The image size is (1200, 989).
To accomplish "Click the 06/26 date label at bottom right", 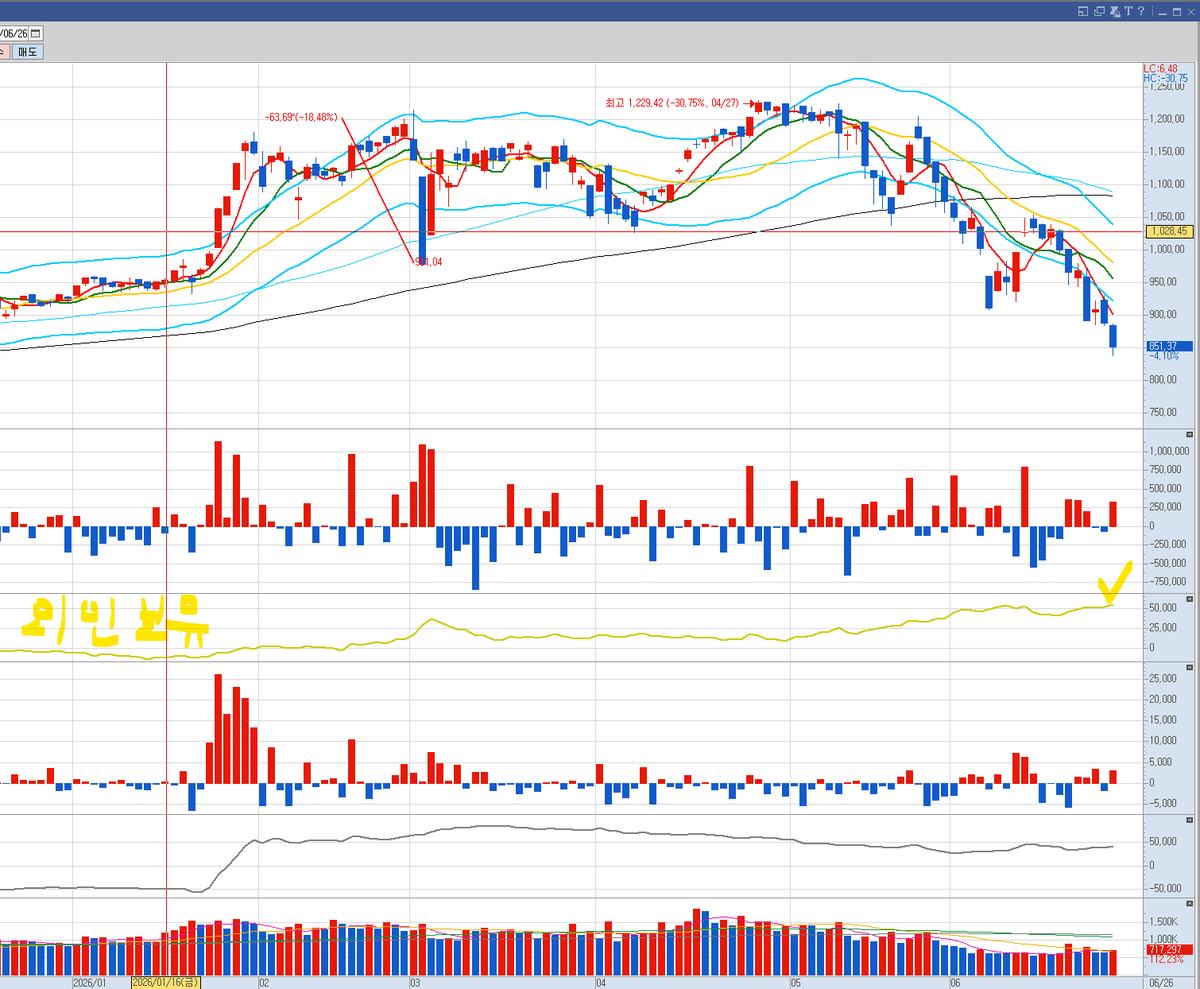I will [1162, 983].
